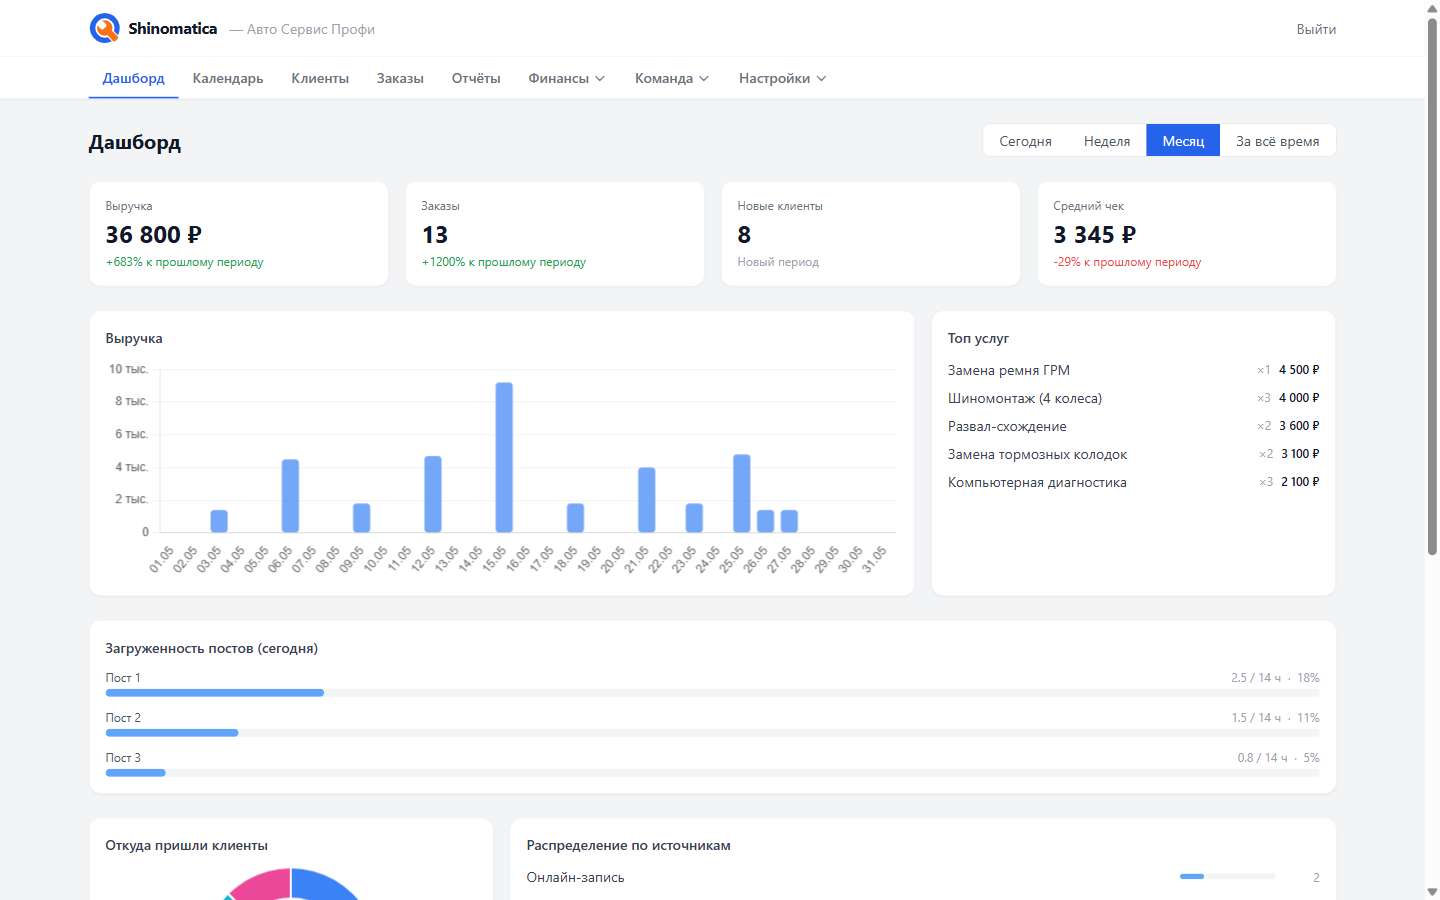Click "+1200% к прошлому периоду" text

click(504, 262)
